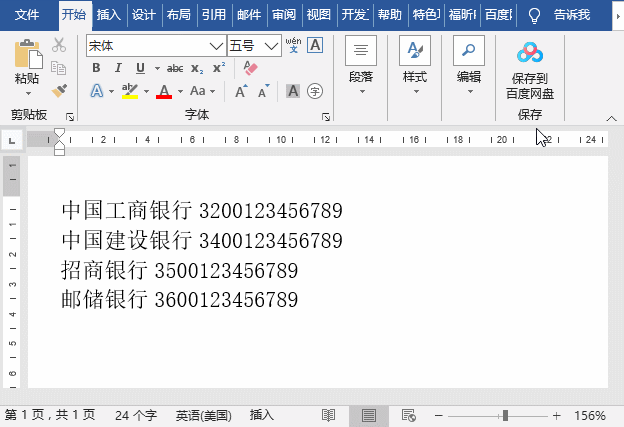This screenshot has height=427, width=624.
Task: Click the Copy icon
Action: point(58,68)
